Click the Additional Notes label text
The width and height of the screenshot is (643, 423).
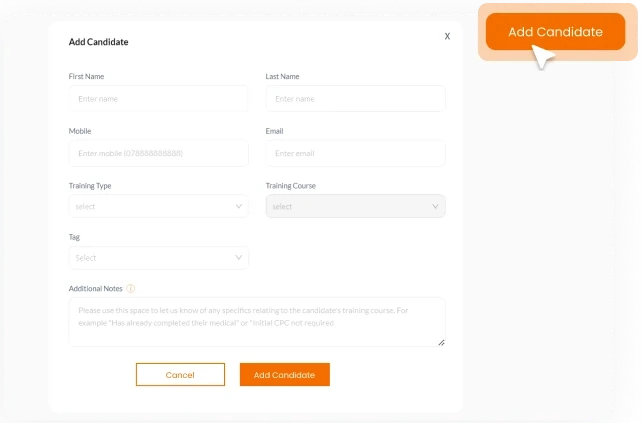pos(96,289)
